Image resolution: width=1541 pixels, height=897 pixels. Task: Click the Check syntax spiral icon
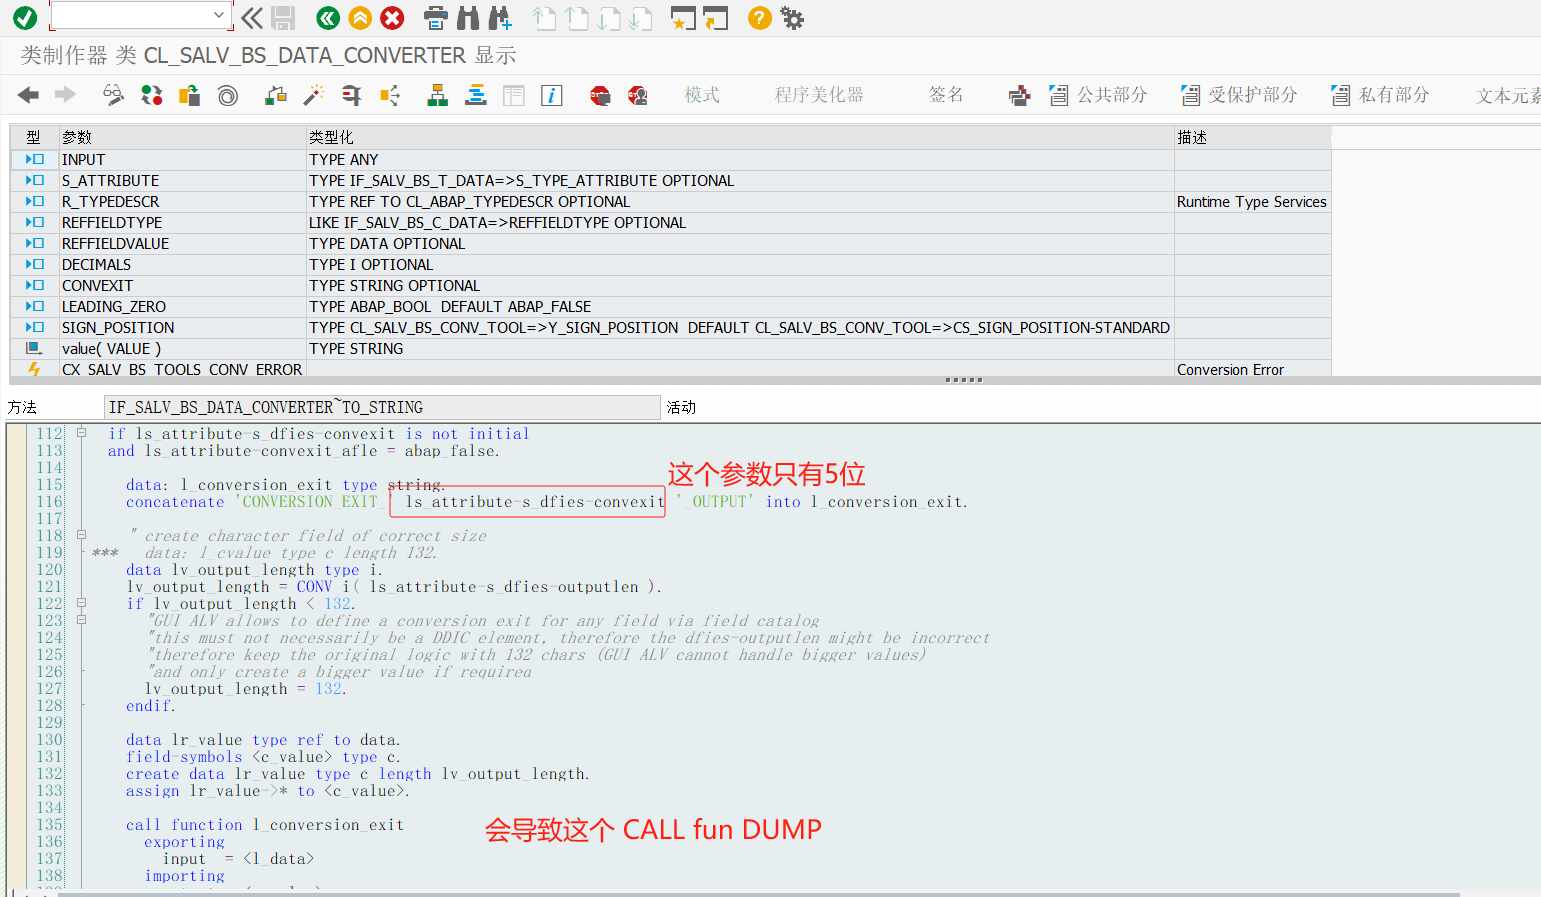tap(228, 95)
